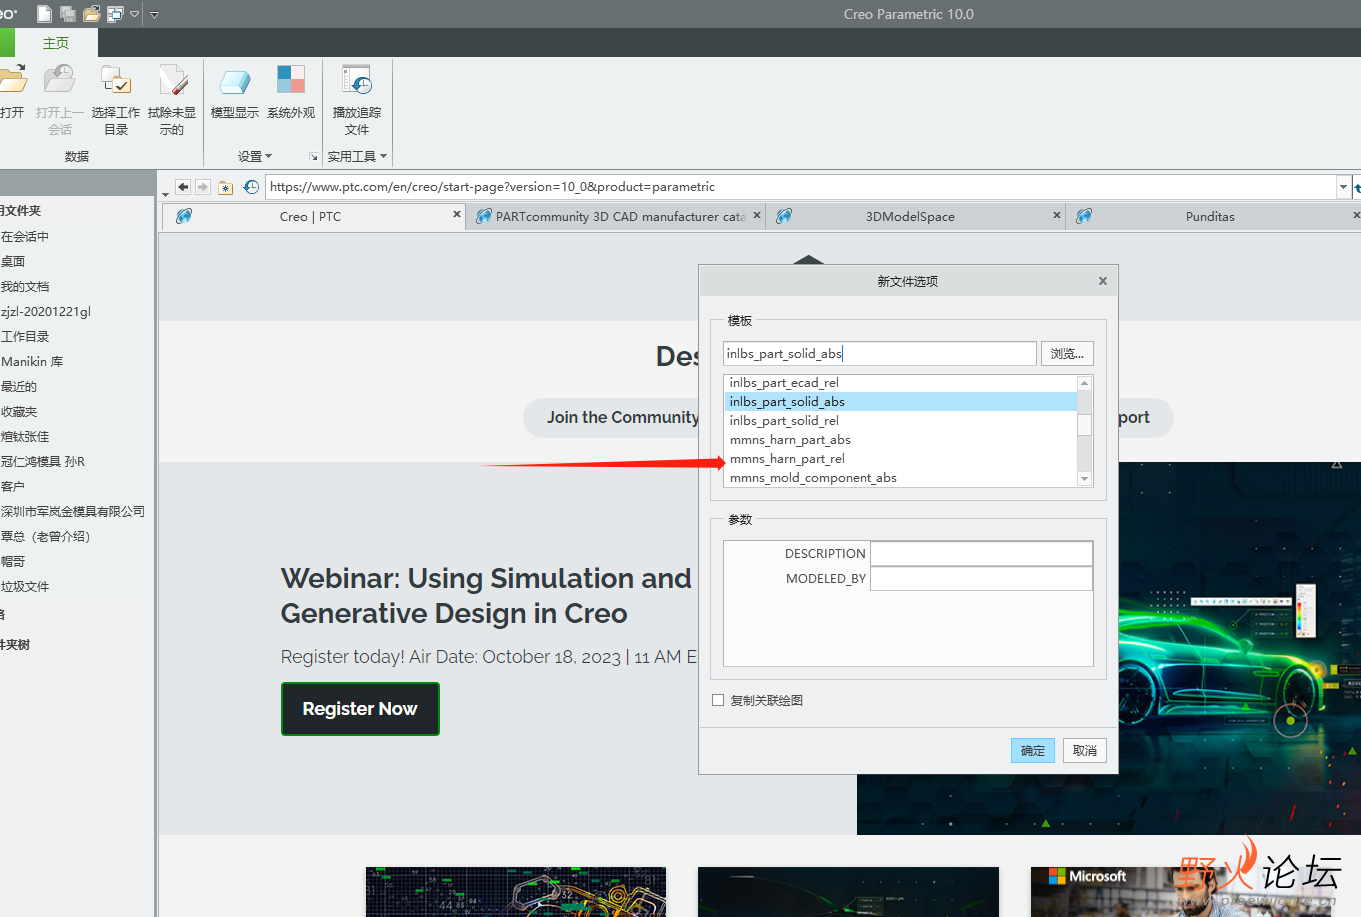Open 工作目录 in folder list

tap(25, 336)
